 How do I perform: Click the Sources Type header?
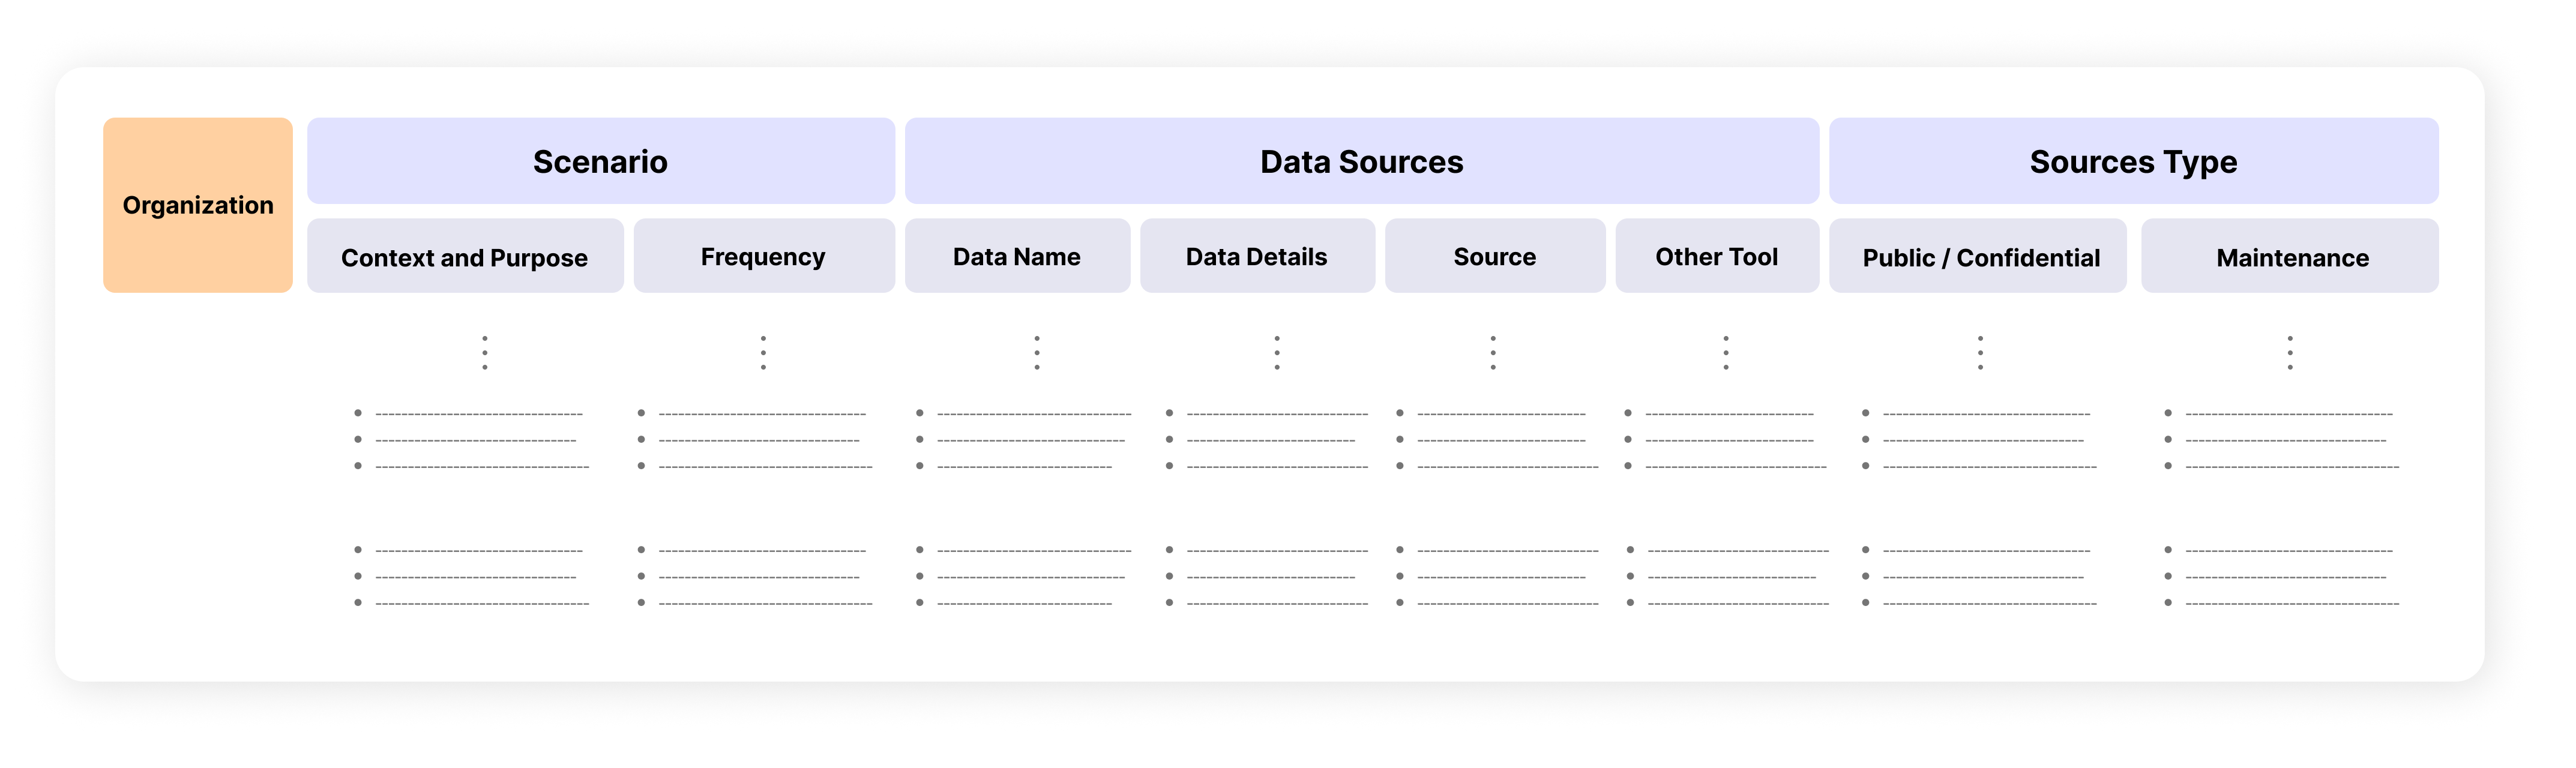tap(2133, 161)
